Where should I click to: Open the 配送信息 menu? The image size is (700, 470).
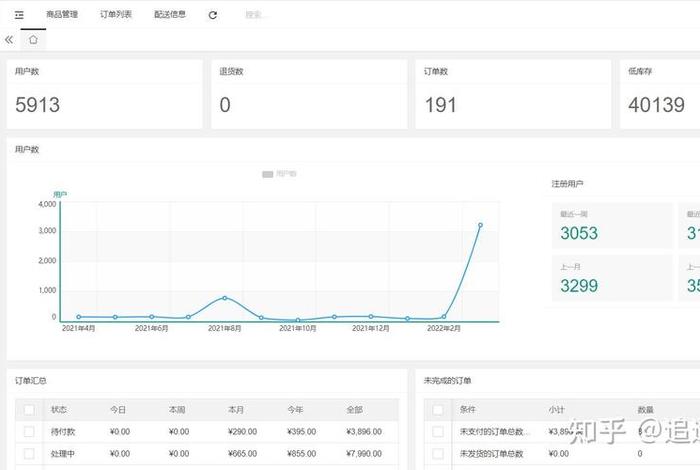[170, 15]
